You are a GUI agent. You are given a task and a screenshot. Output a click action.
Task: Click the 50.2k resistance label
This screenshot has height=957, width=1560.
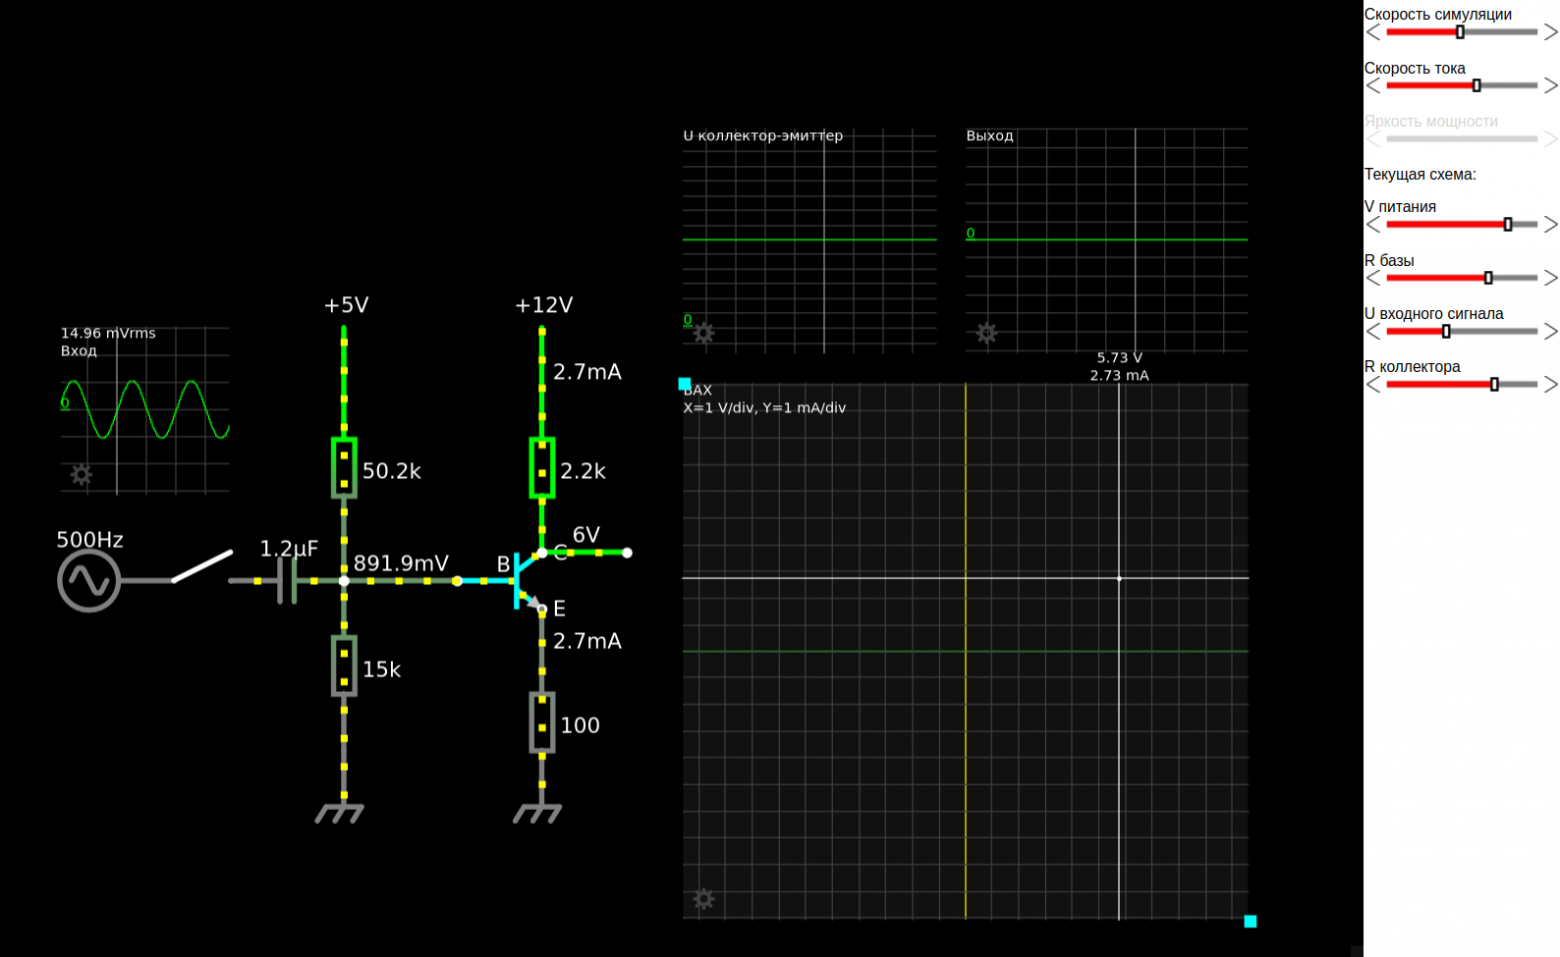point(392,471)
